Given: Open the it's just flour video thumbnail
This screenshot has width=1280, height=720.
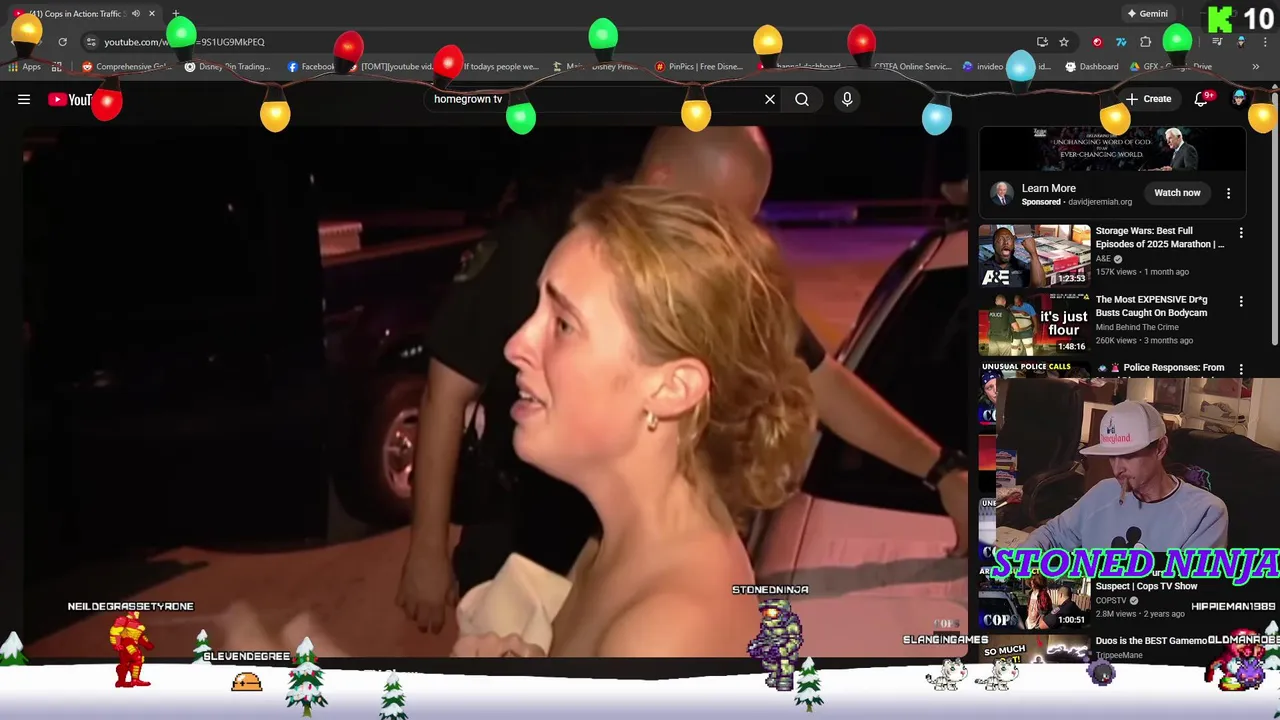Looking at the screenshot, I should (x=1034, y=324).
